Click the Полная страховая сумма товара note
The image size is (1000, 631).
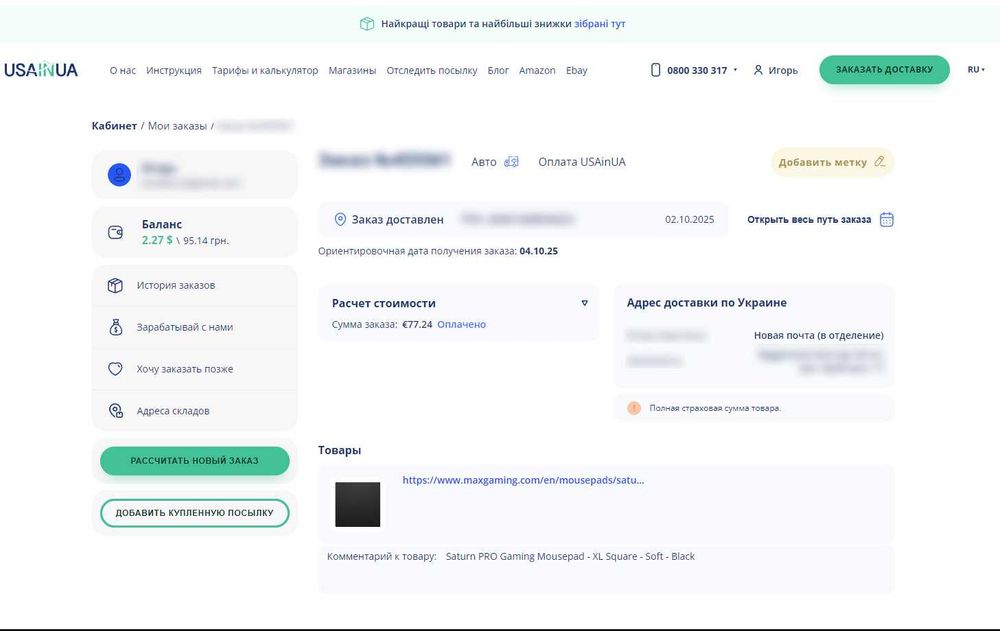click(715, 408)
